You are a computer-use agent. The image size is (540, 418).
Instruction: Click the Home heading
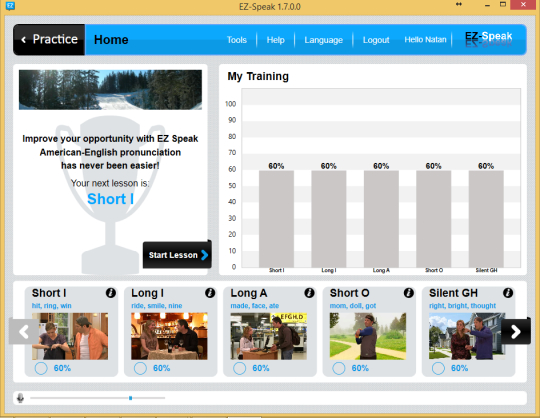click(111, 40)
